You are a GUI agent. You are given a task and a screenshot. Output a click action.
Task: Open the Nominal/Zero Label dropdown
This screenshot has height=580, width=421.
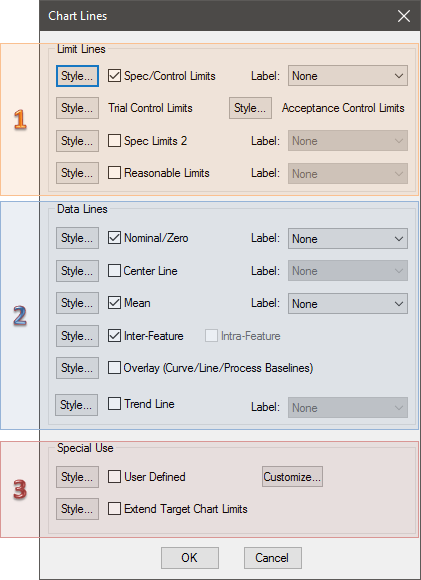click(x=348, y=239)
